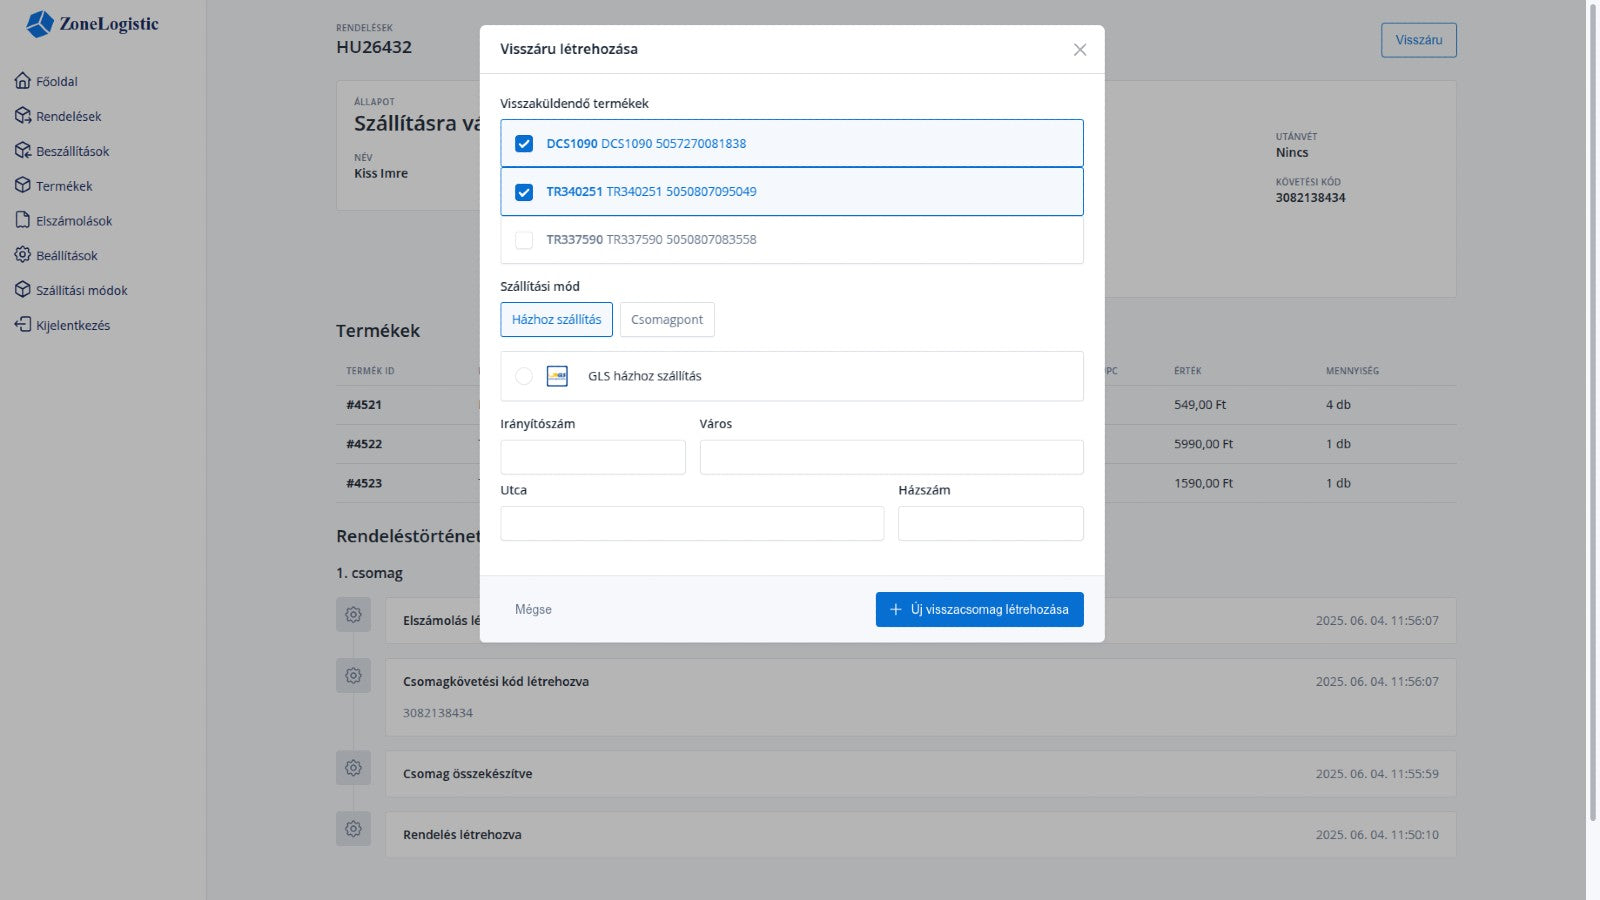Switch to the Csomagpont tab
Viewport: 1600px width, 900px height.
click(x=666, y=320)
